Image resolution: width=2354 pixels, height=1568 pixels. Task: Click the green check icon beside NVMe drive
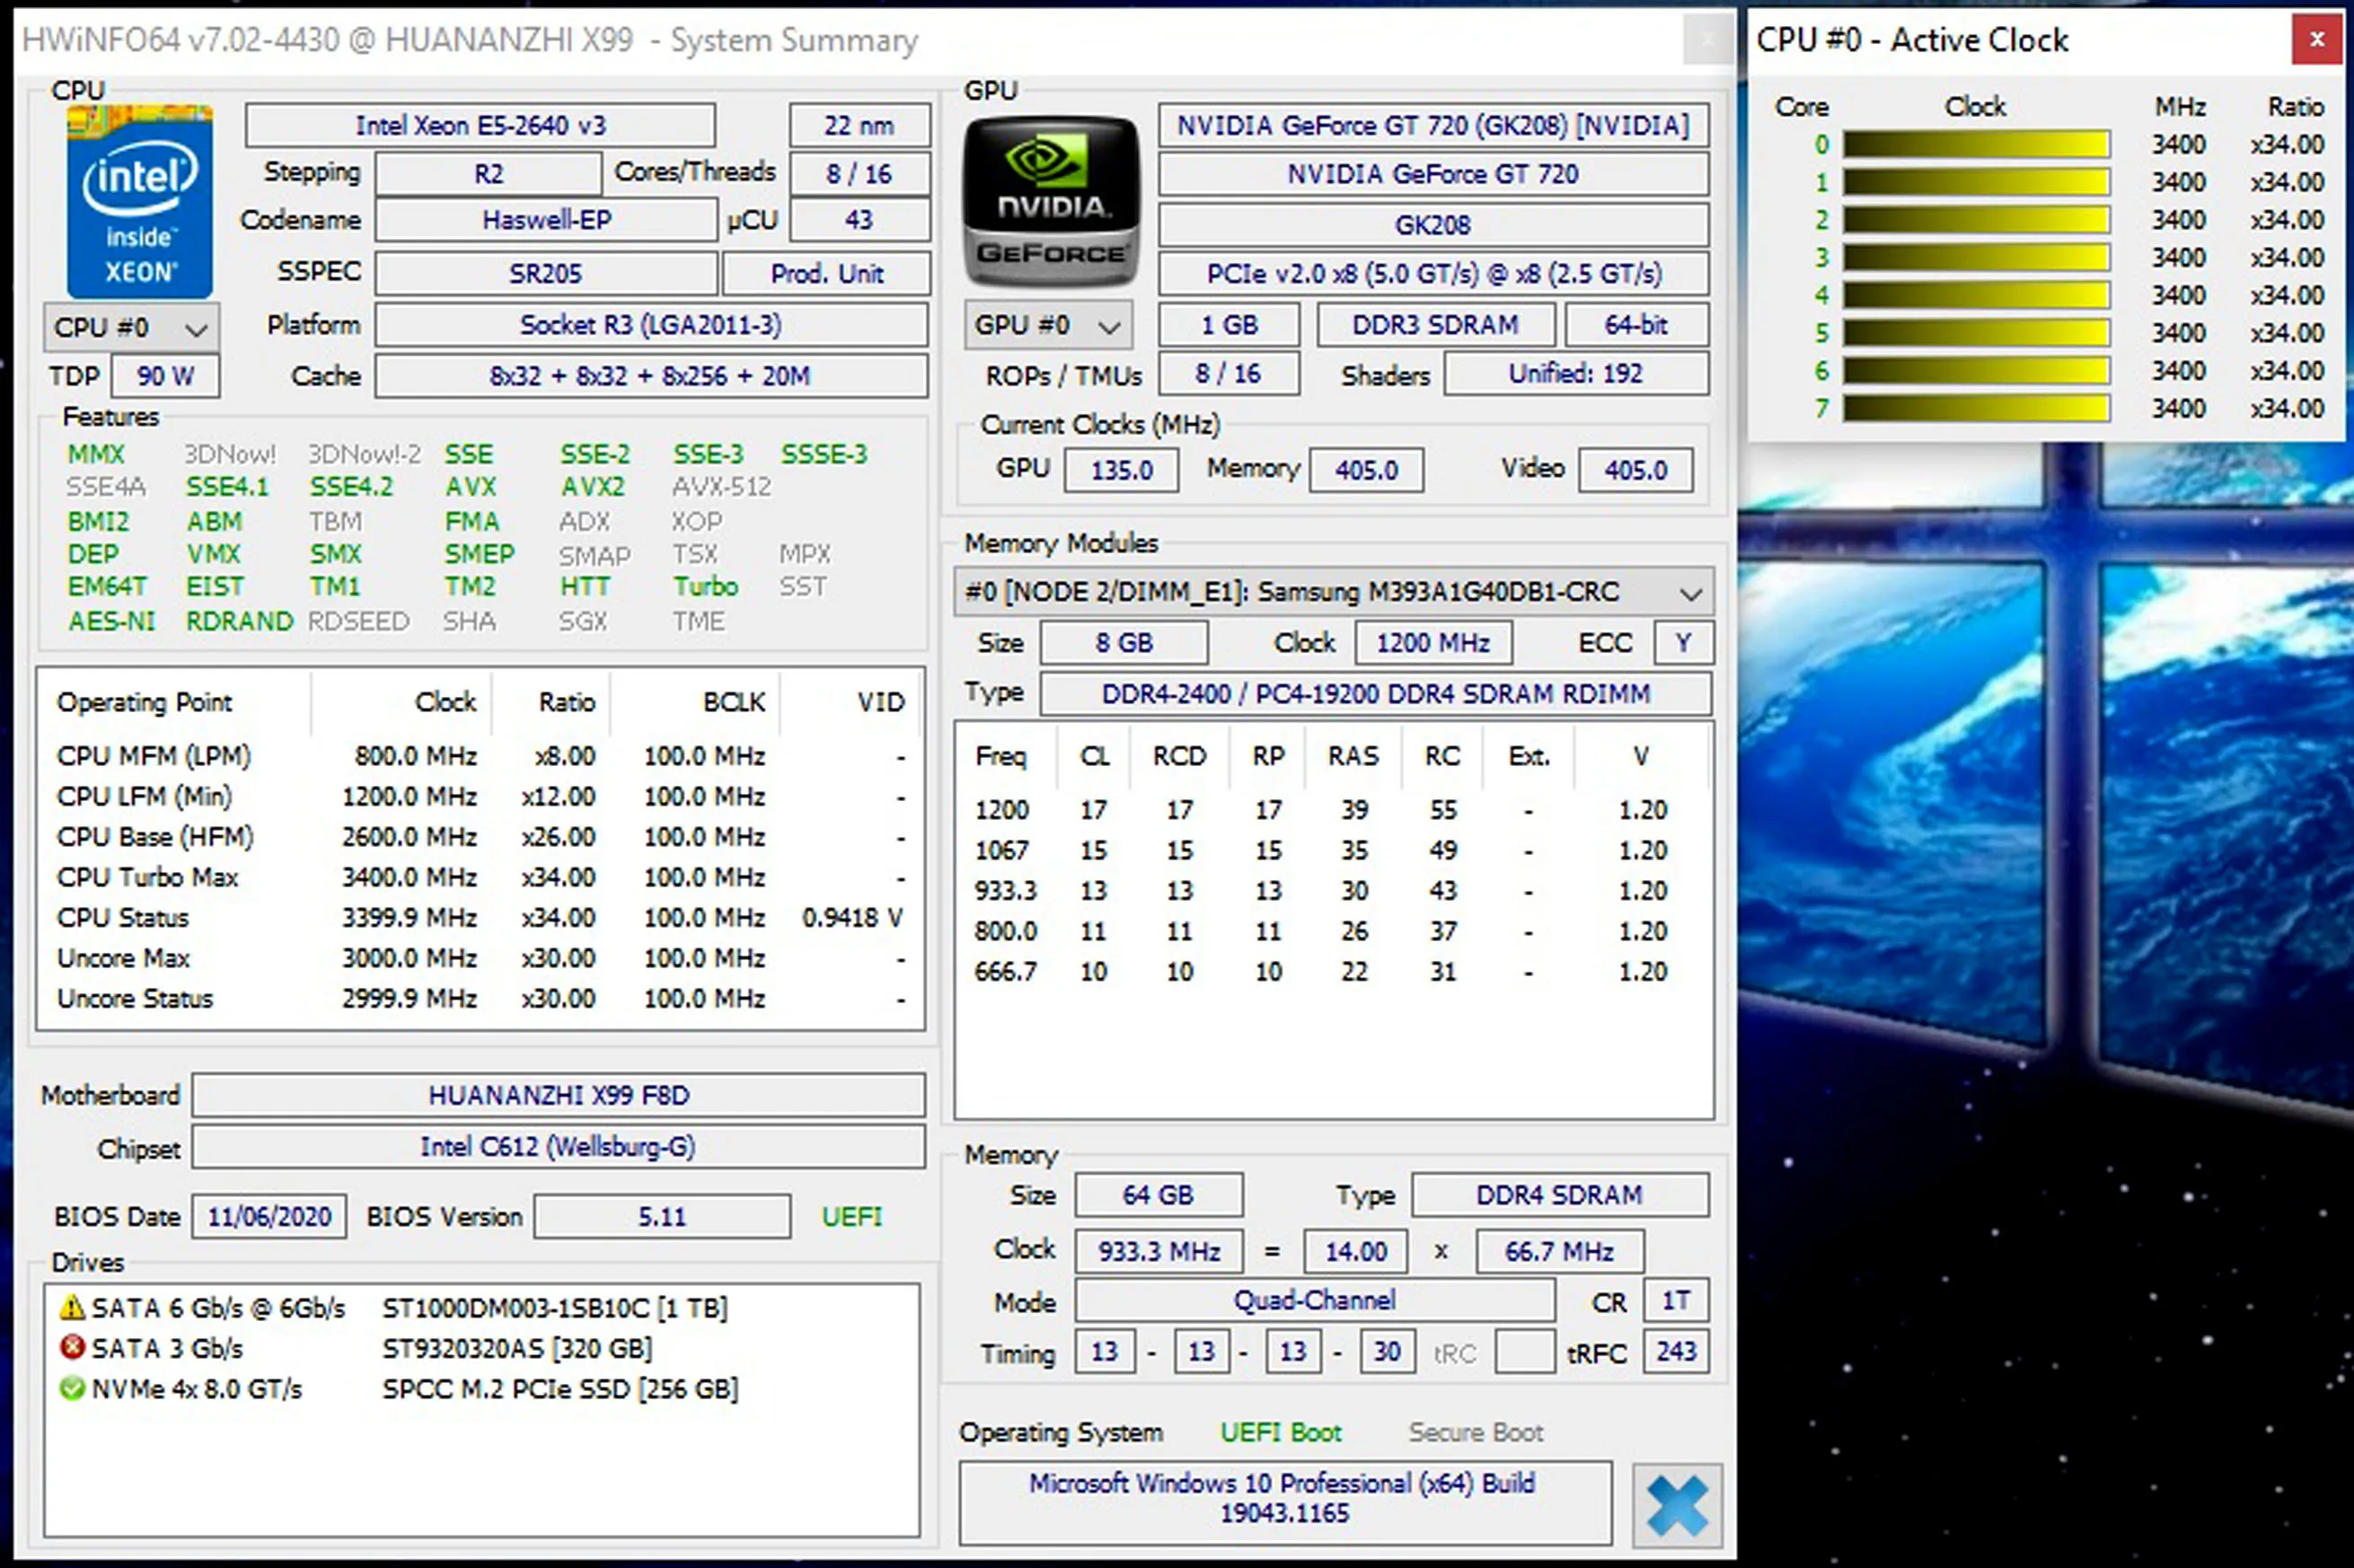click(72, 1388)
